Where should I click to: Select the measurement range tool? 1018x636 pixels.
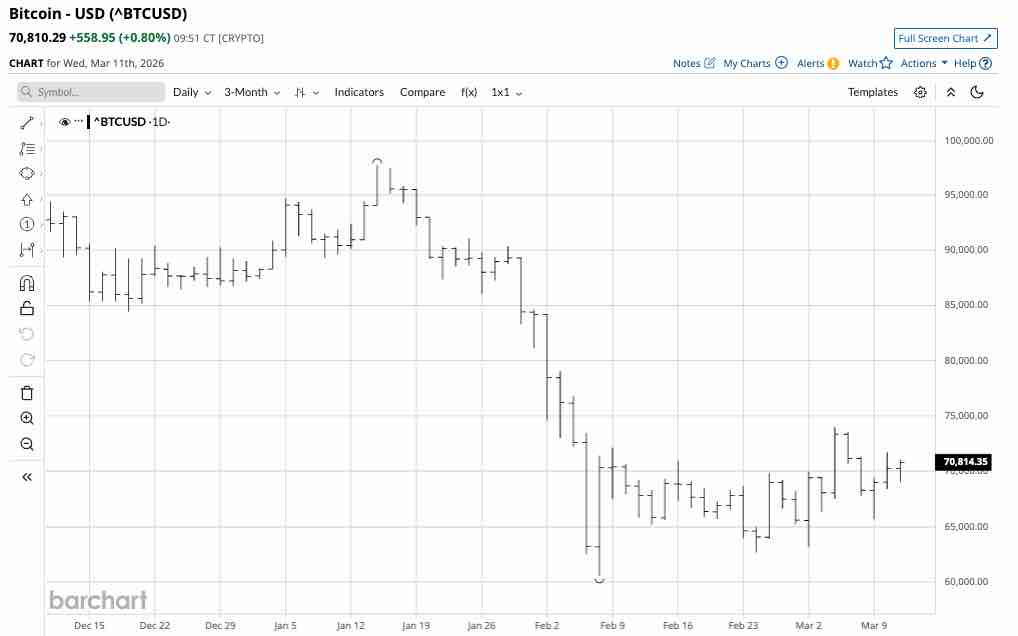(x=27, y=249)
